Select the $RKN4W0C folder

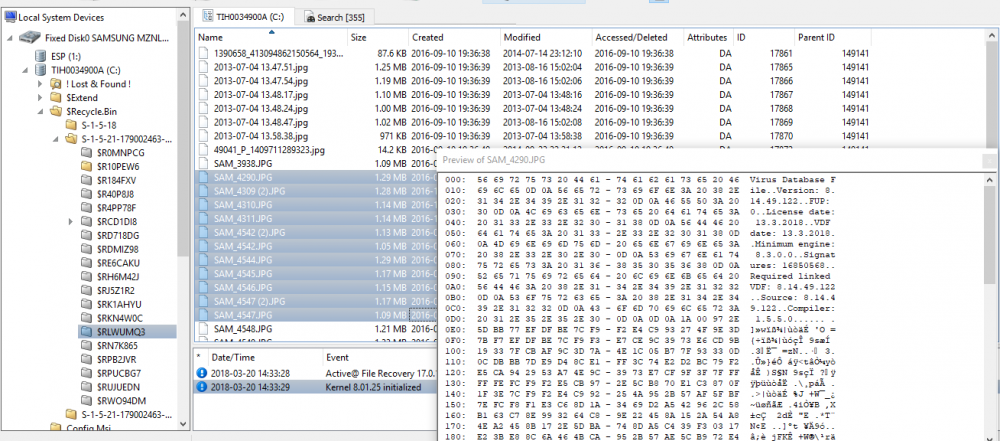click(x=120, y=318)
